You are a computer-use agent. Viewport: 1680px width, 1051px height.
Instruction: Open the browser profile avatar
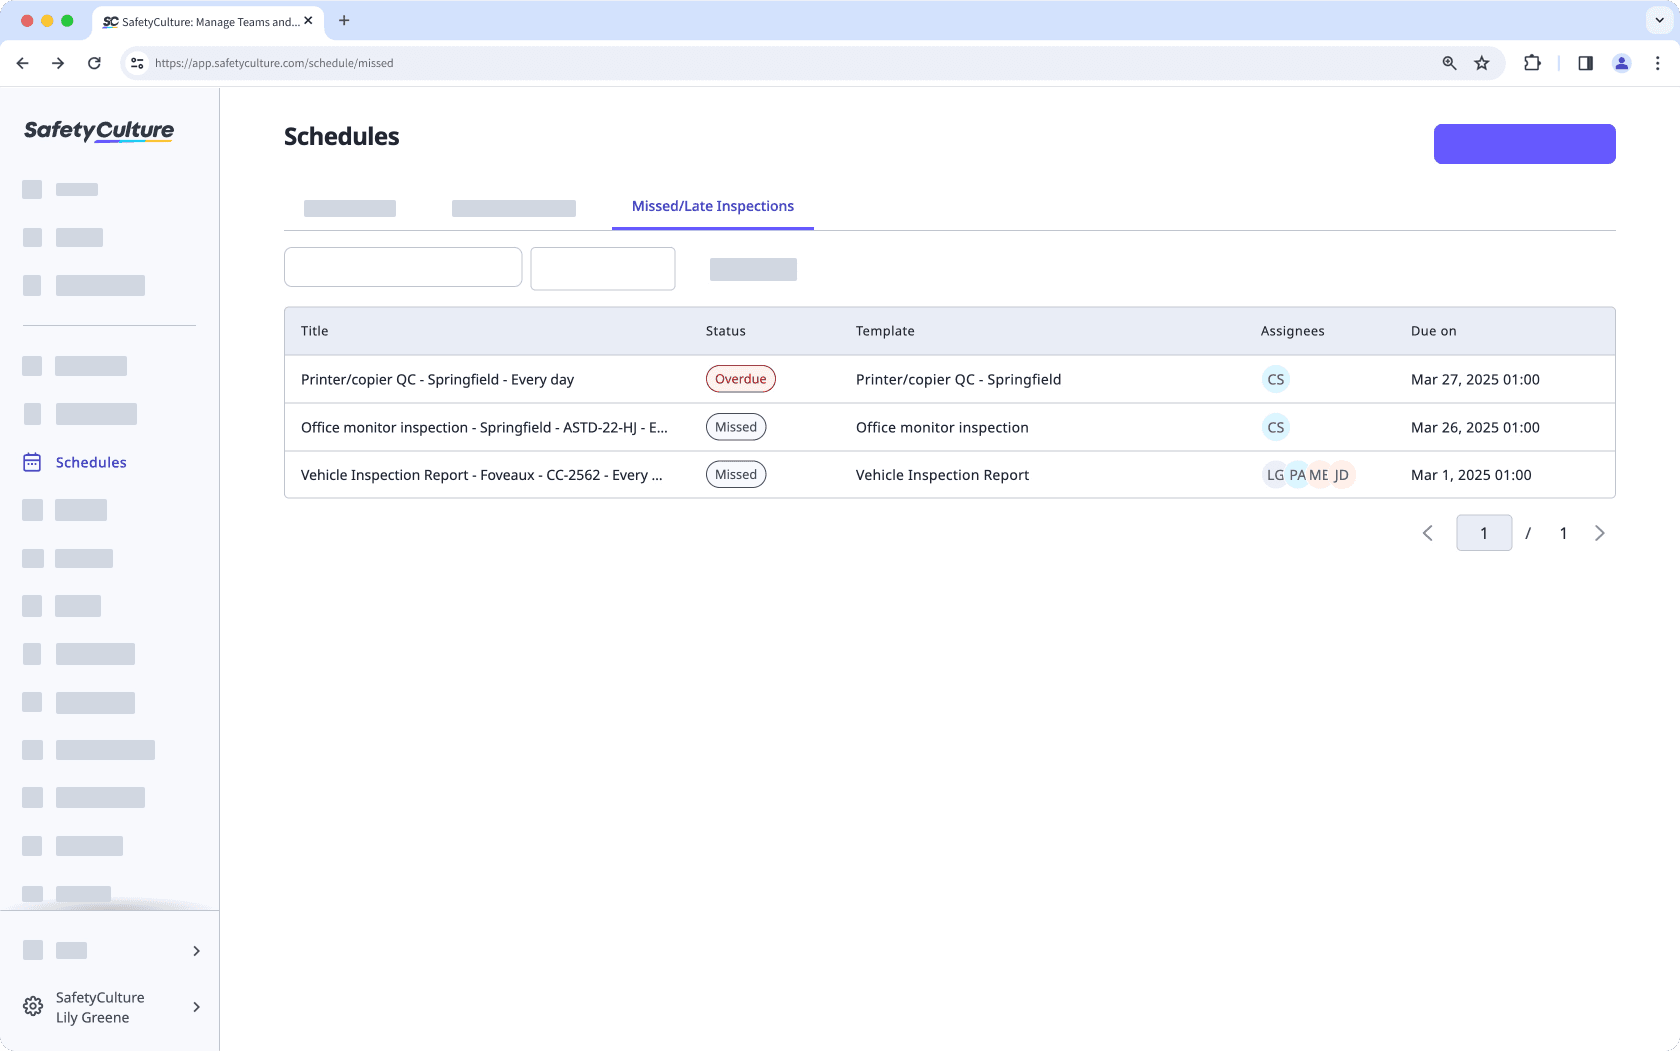pyautogui.click(x=1621, y=63)
